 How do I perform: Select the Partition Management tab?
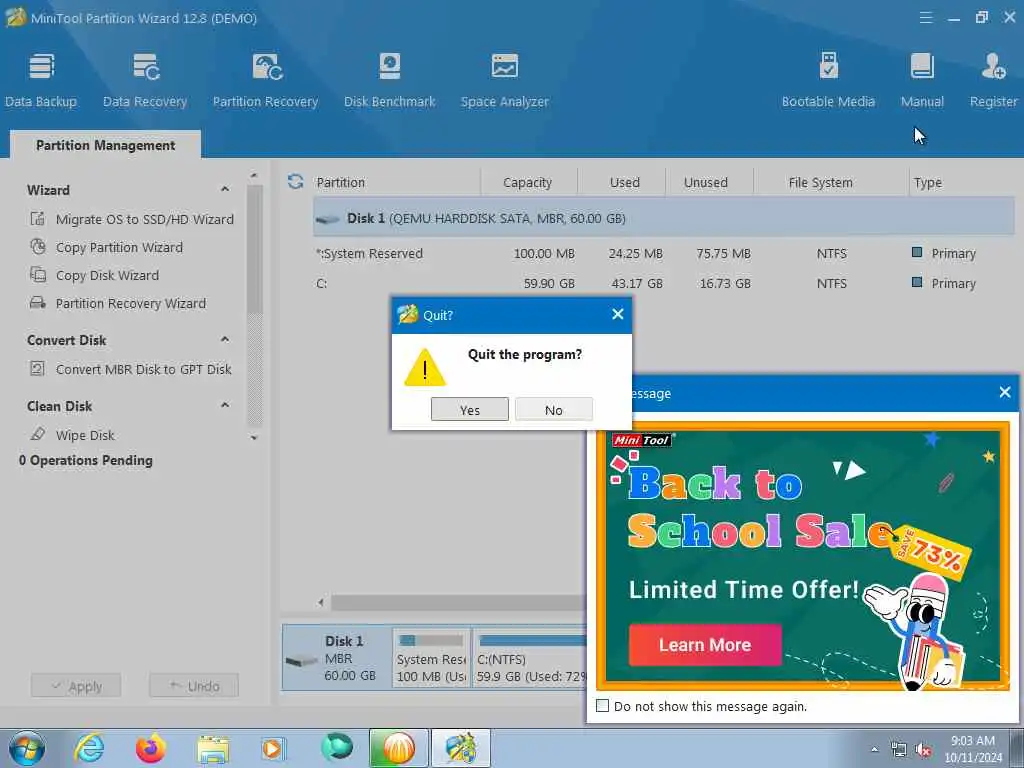106,145
